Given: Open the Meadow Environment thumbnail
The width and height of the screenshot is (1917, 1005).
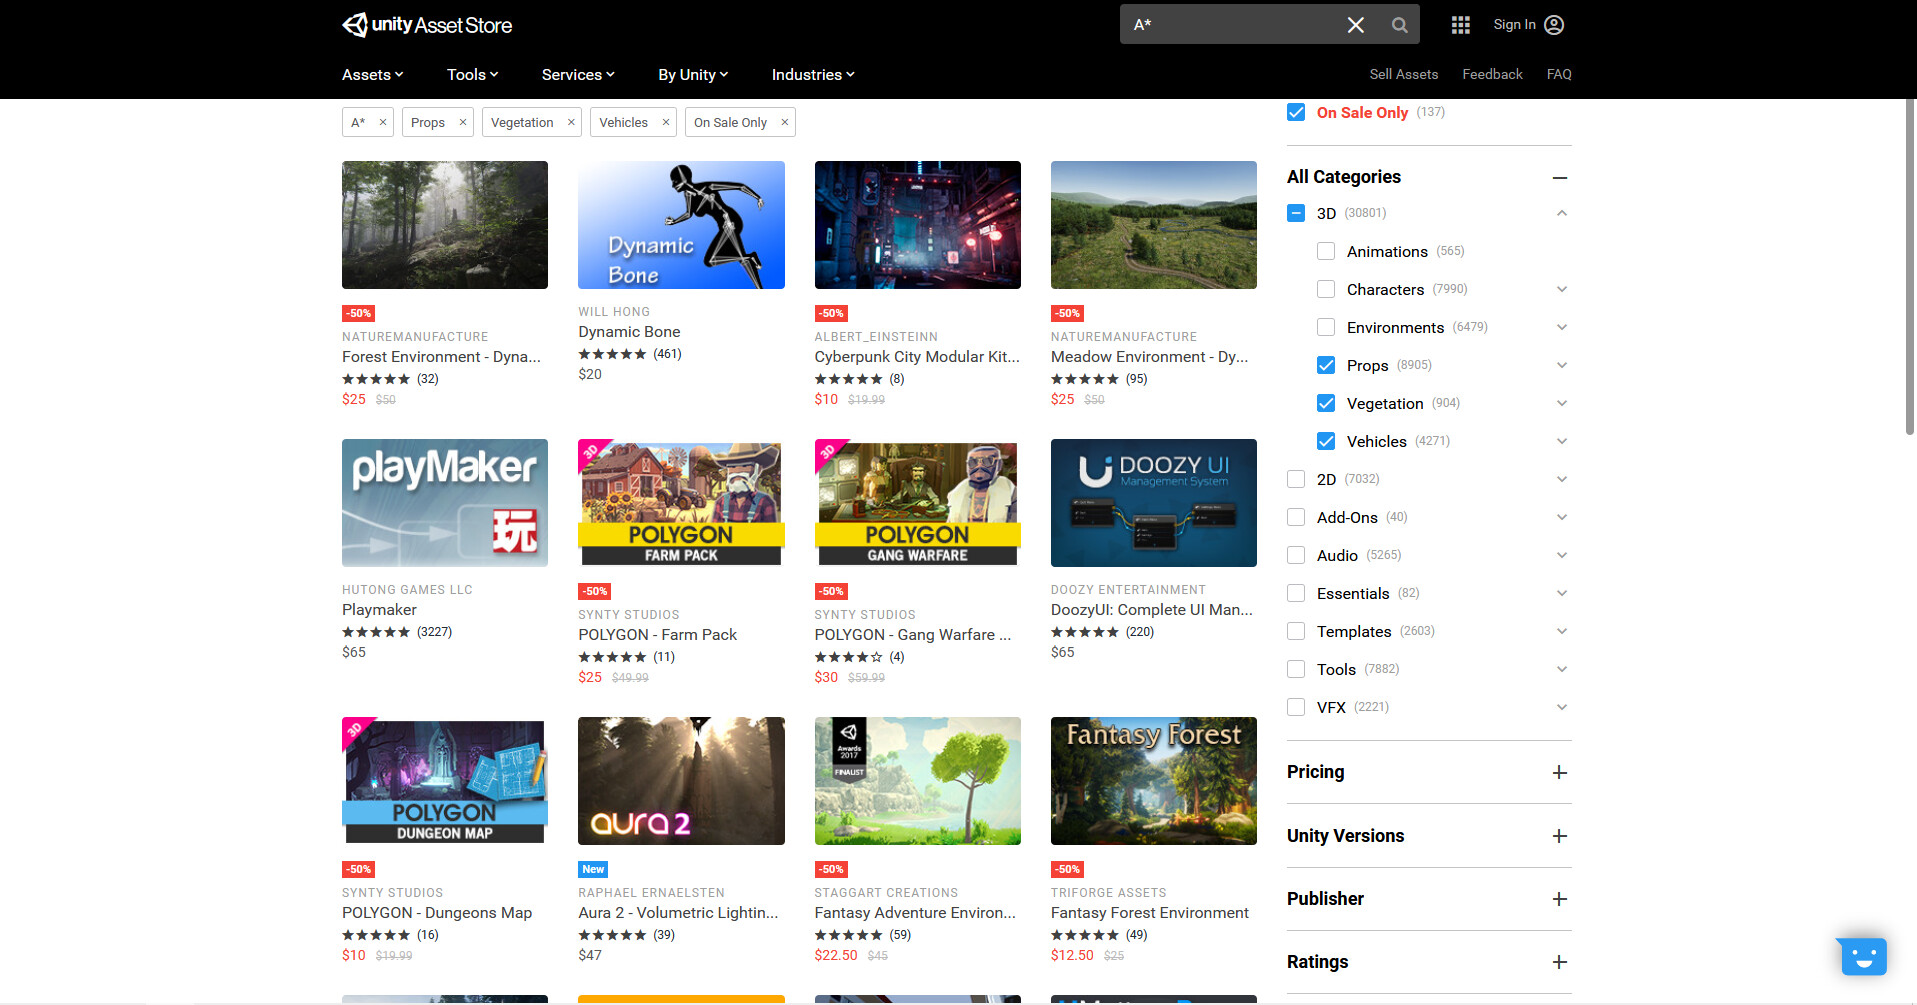Looking at the screenshot, I should tap(1154, 225).
